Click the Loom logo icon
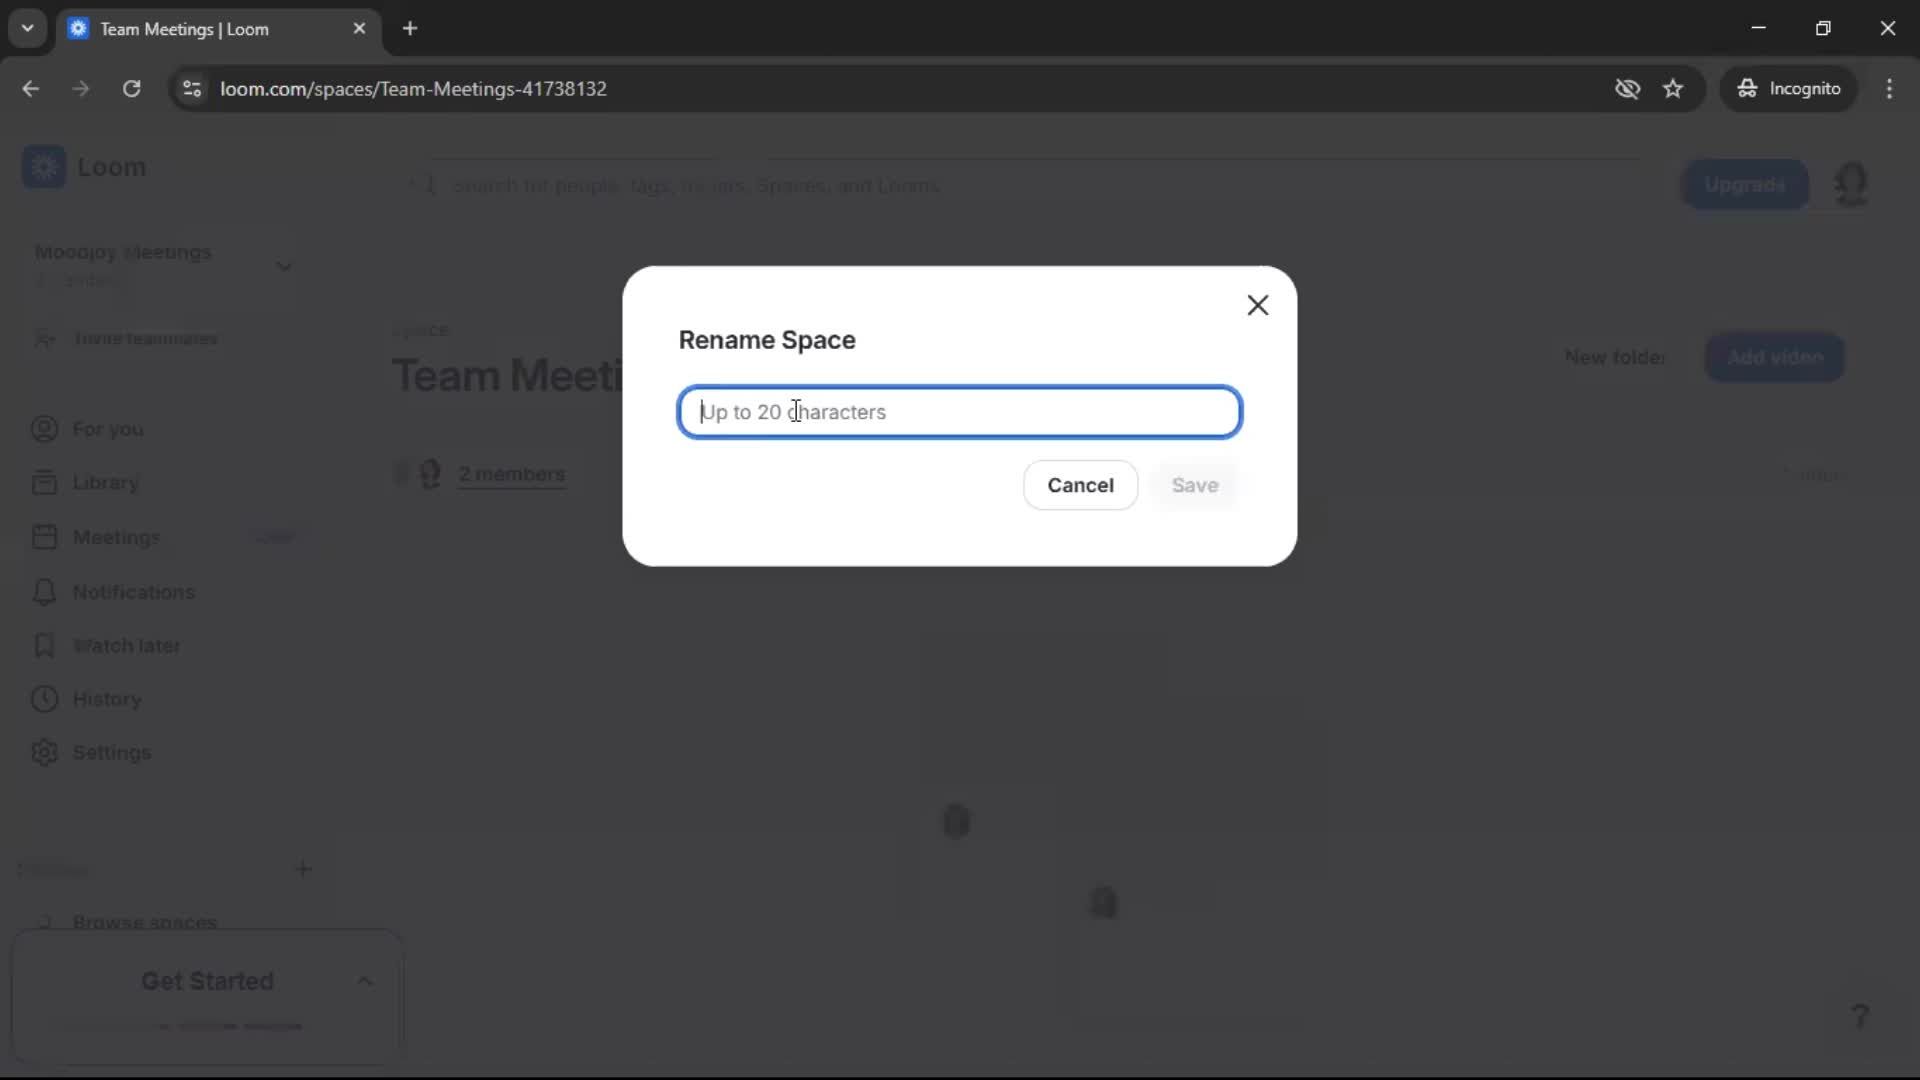This screenshot has height=1080, width=1920. (x=44, y=167)
